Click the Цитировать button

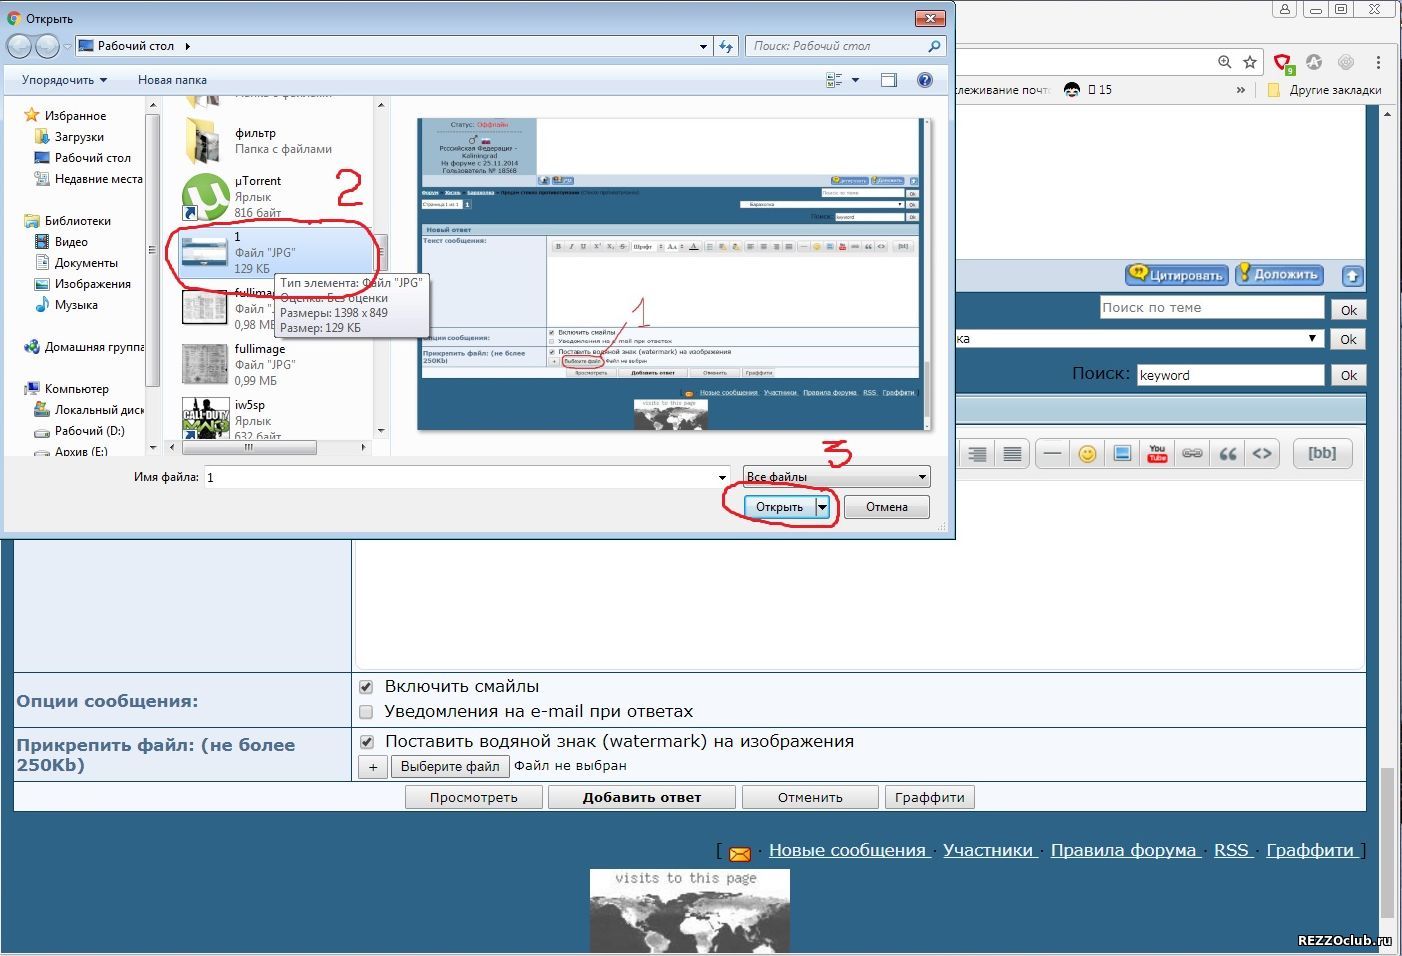[x=1176, y=275]
